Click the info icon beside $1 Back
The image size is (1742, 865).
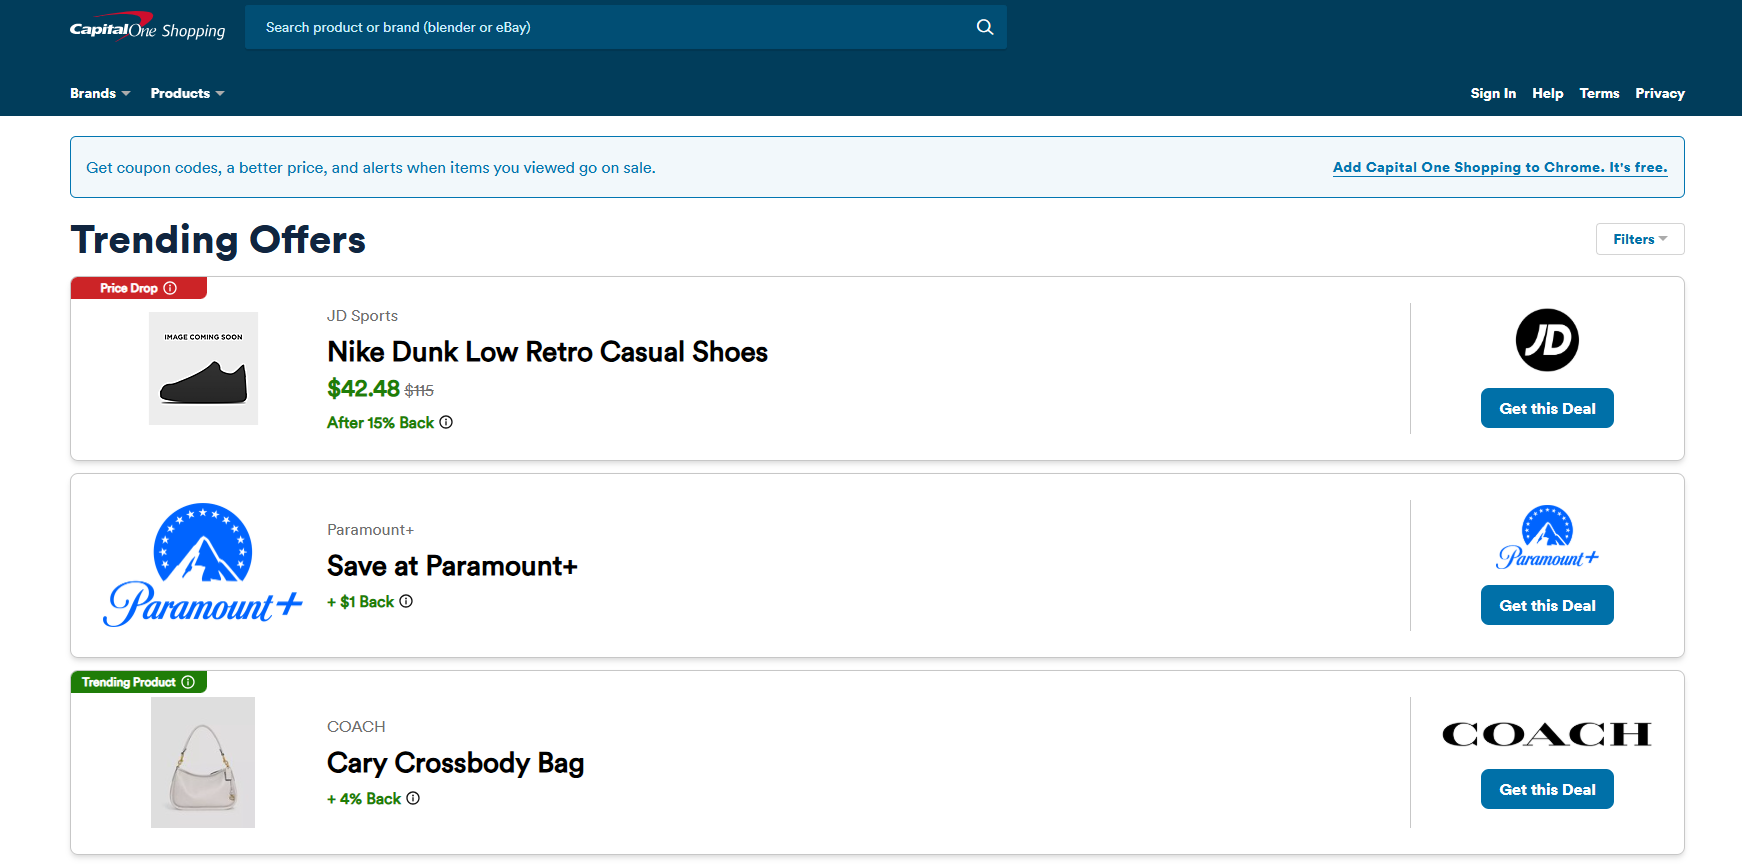coord(406,601)
